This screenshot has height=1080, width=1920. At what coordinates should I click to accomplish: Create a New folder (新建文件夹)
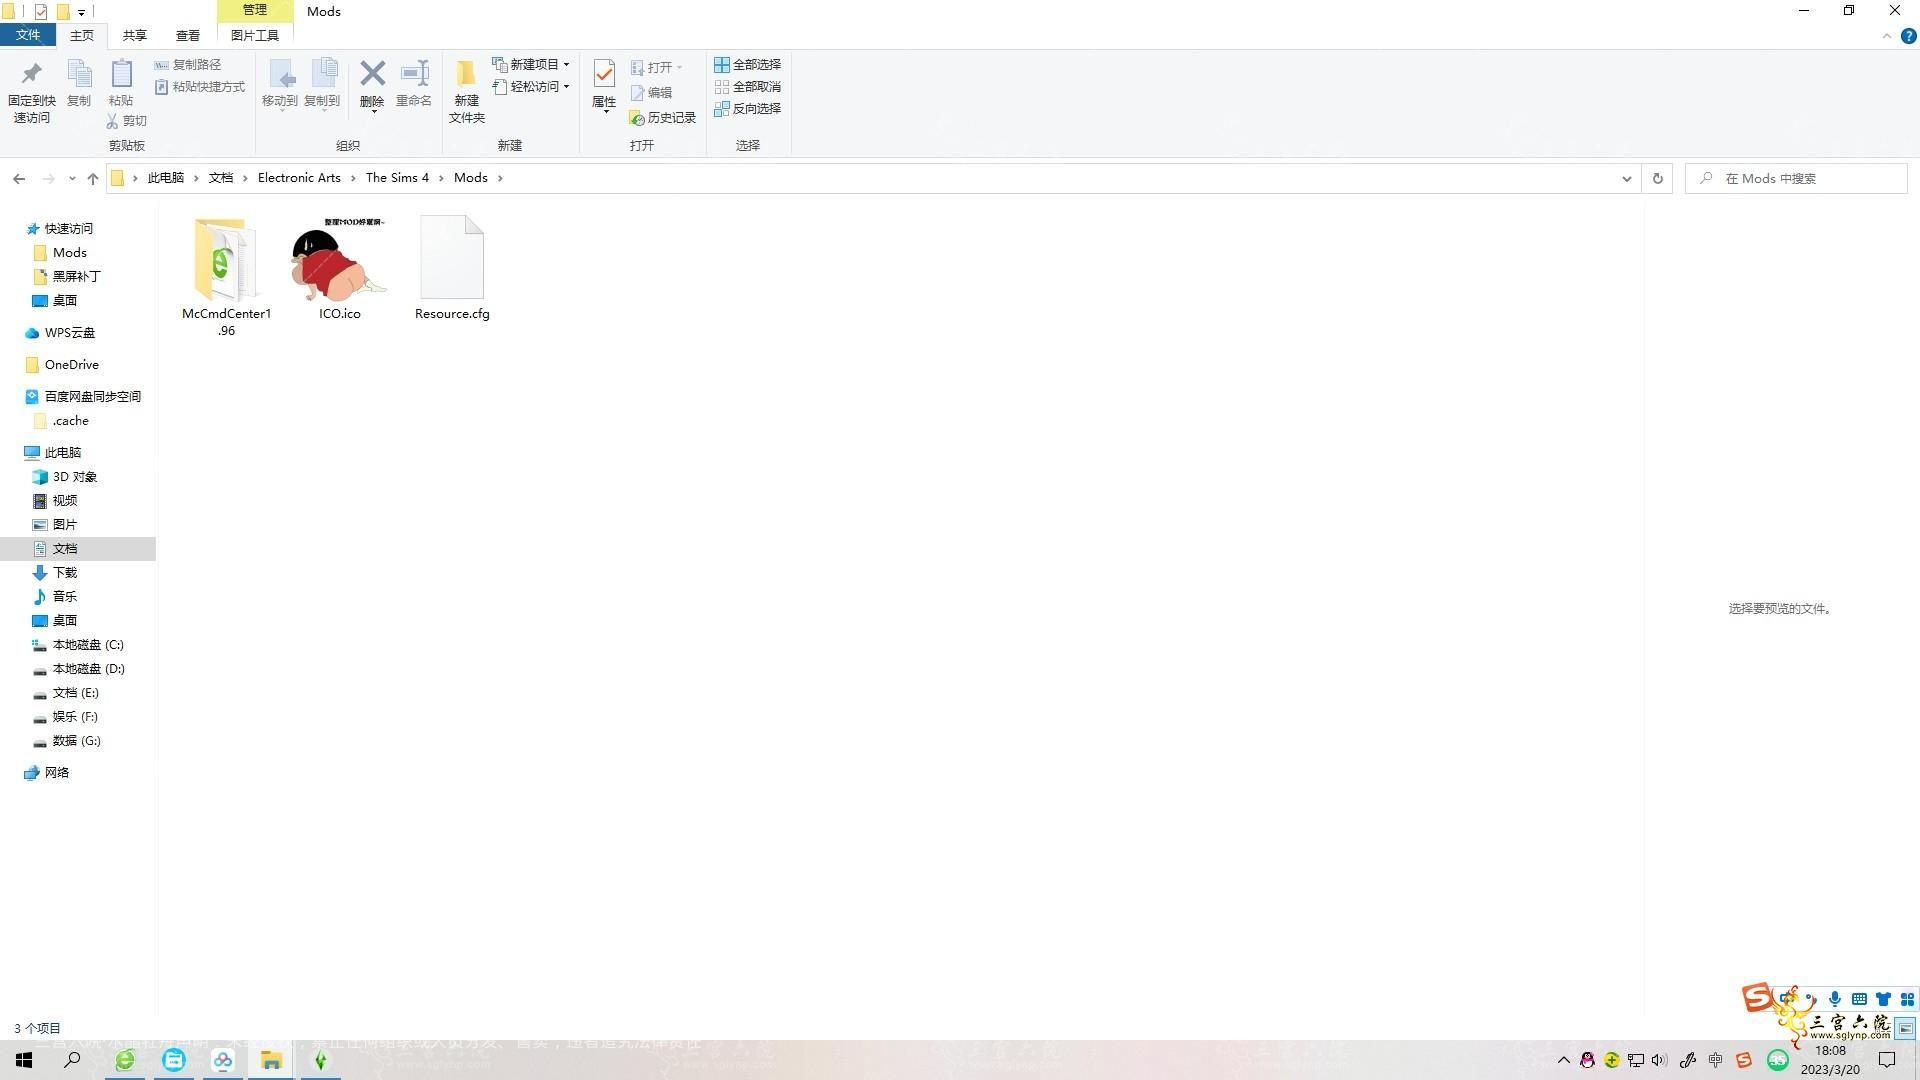tap(467, 92)
